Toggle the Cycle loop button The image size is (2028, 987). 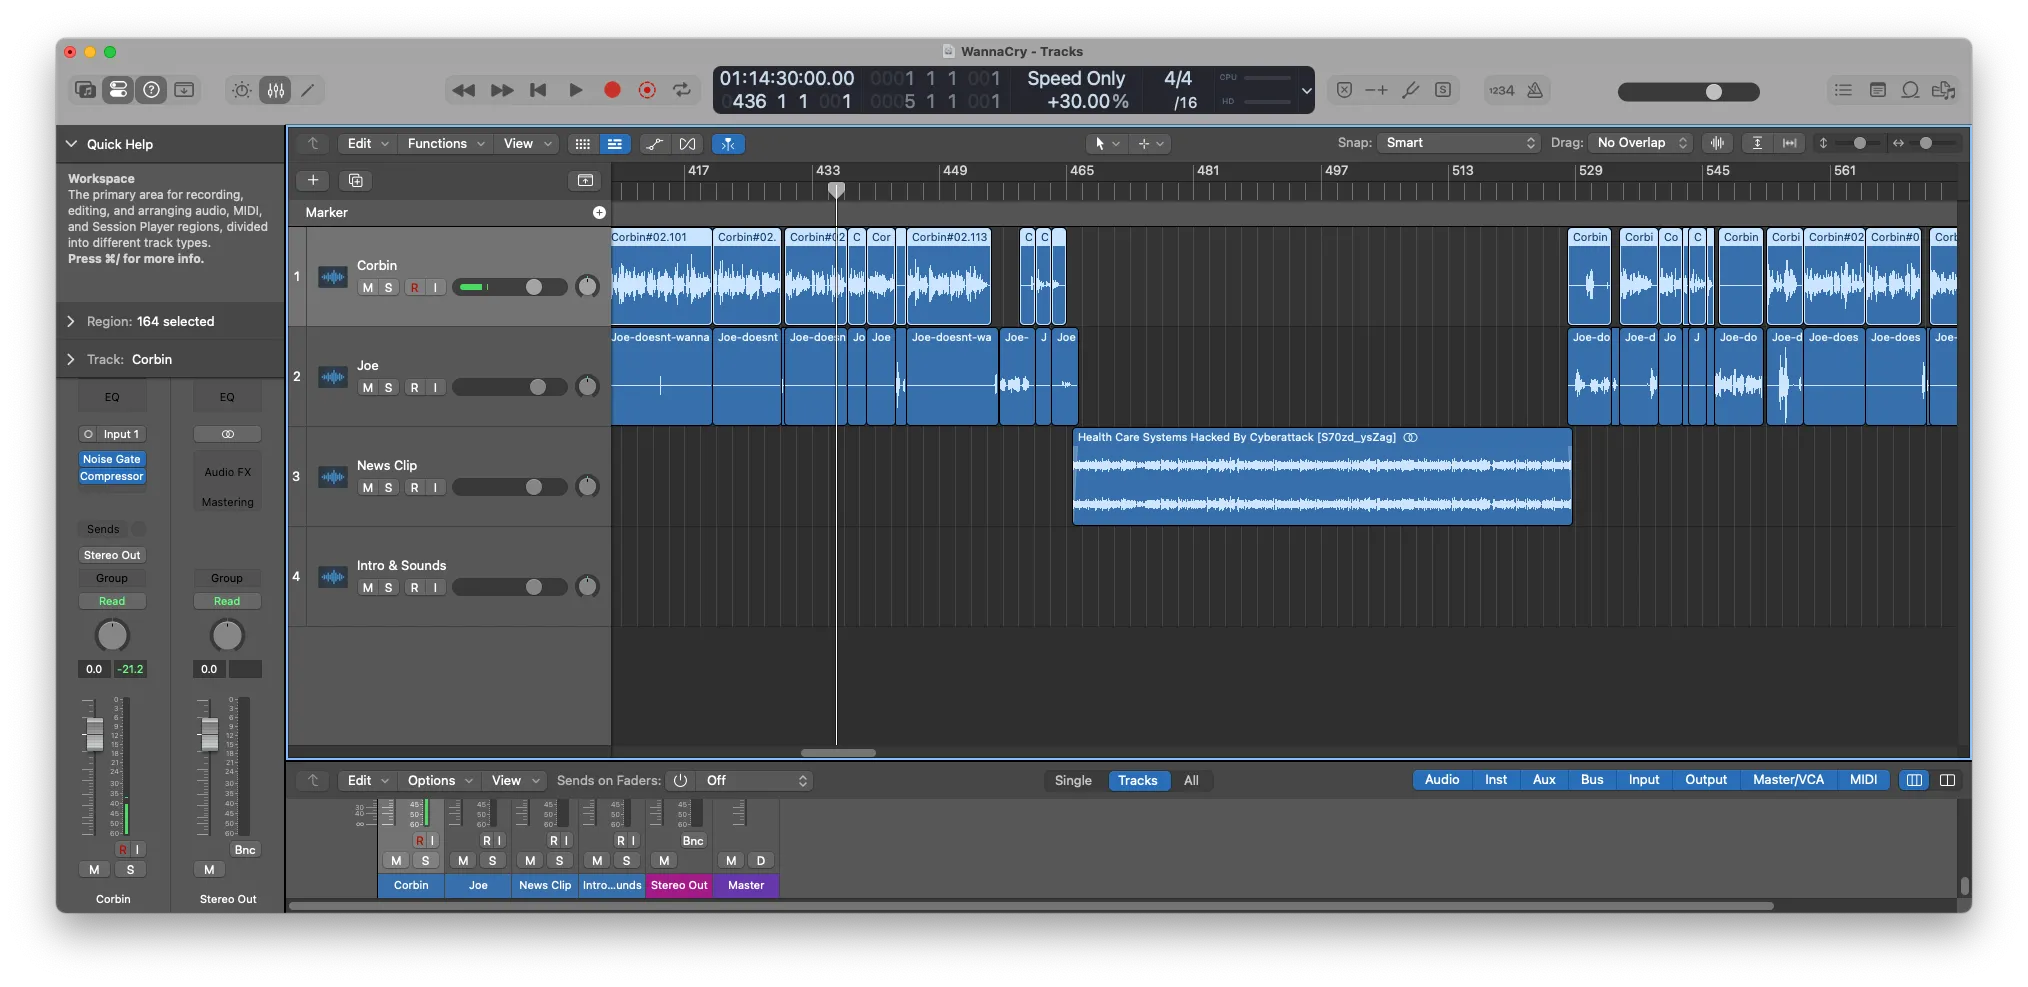[x=682, y=90]
